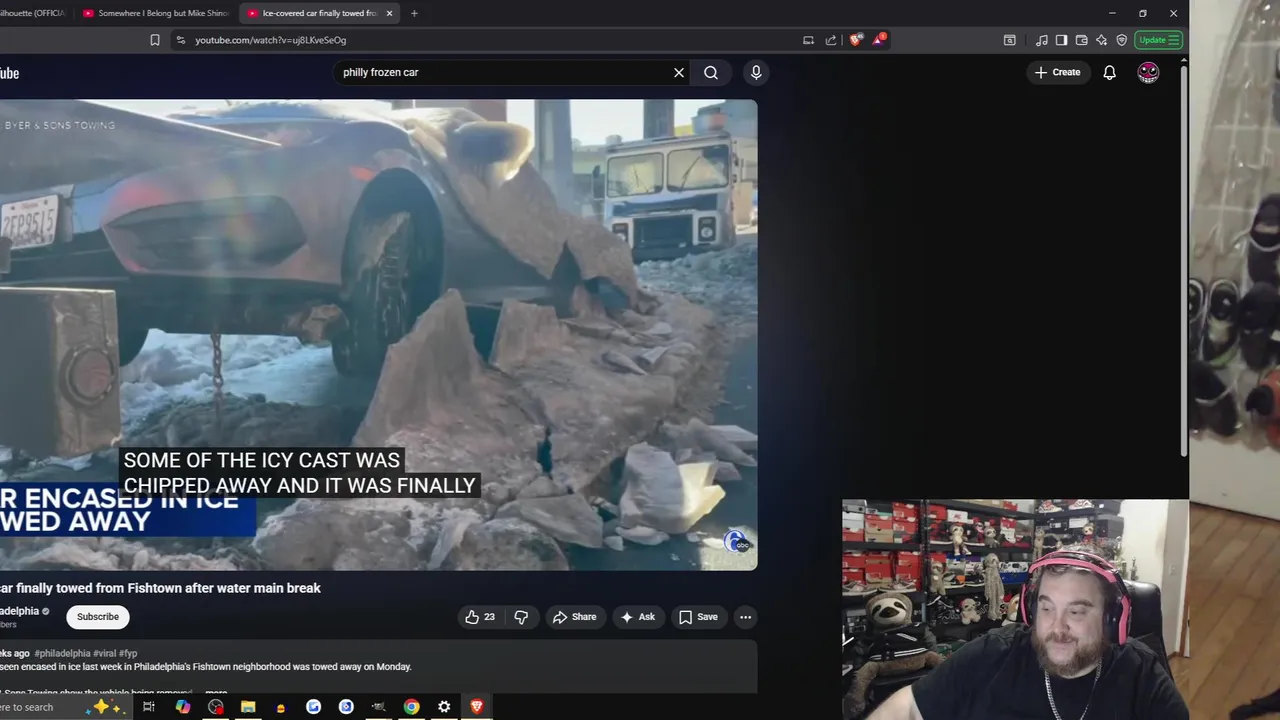Save the video to a playlist
The width and height of the screenshot is (1280, 720).
[698, 617]
